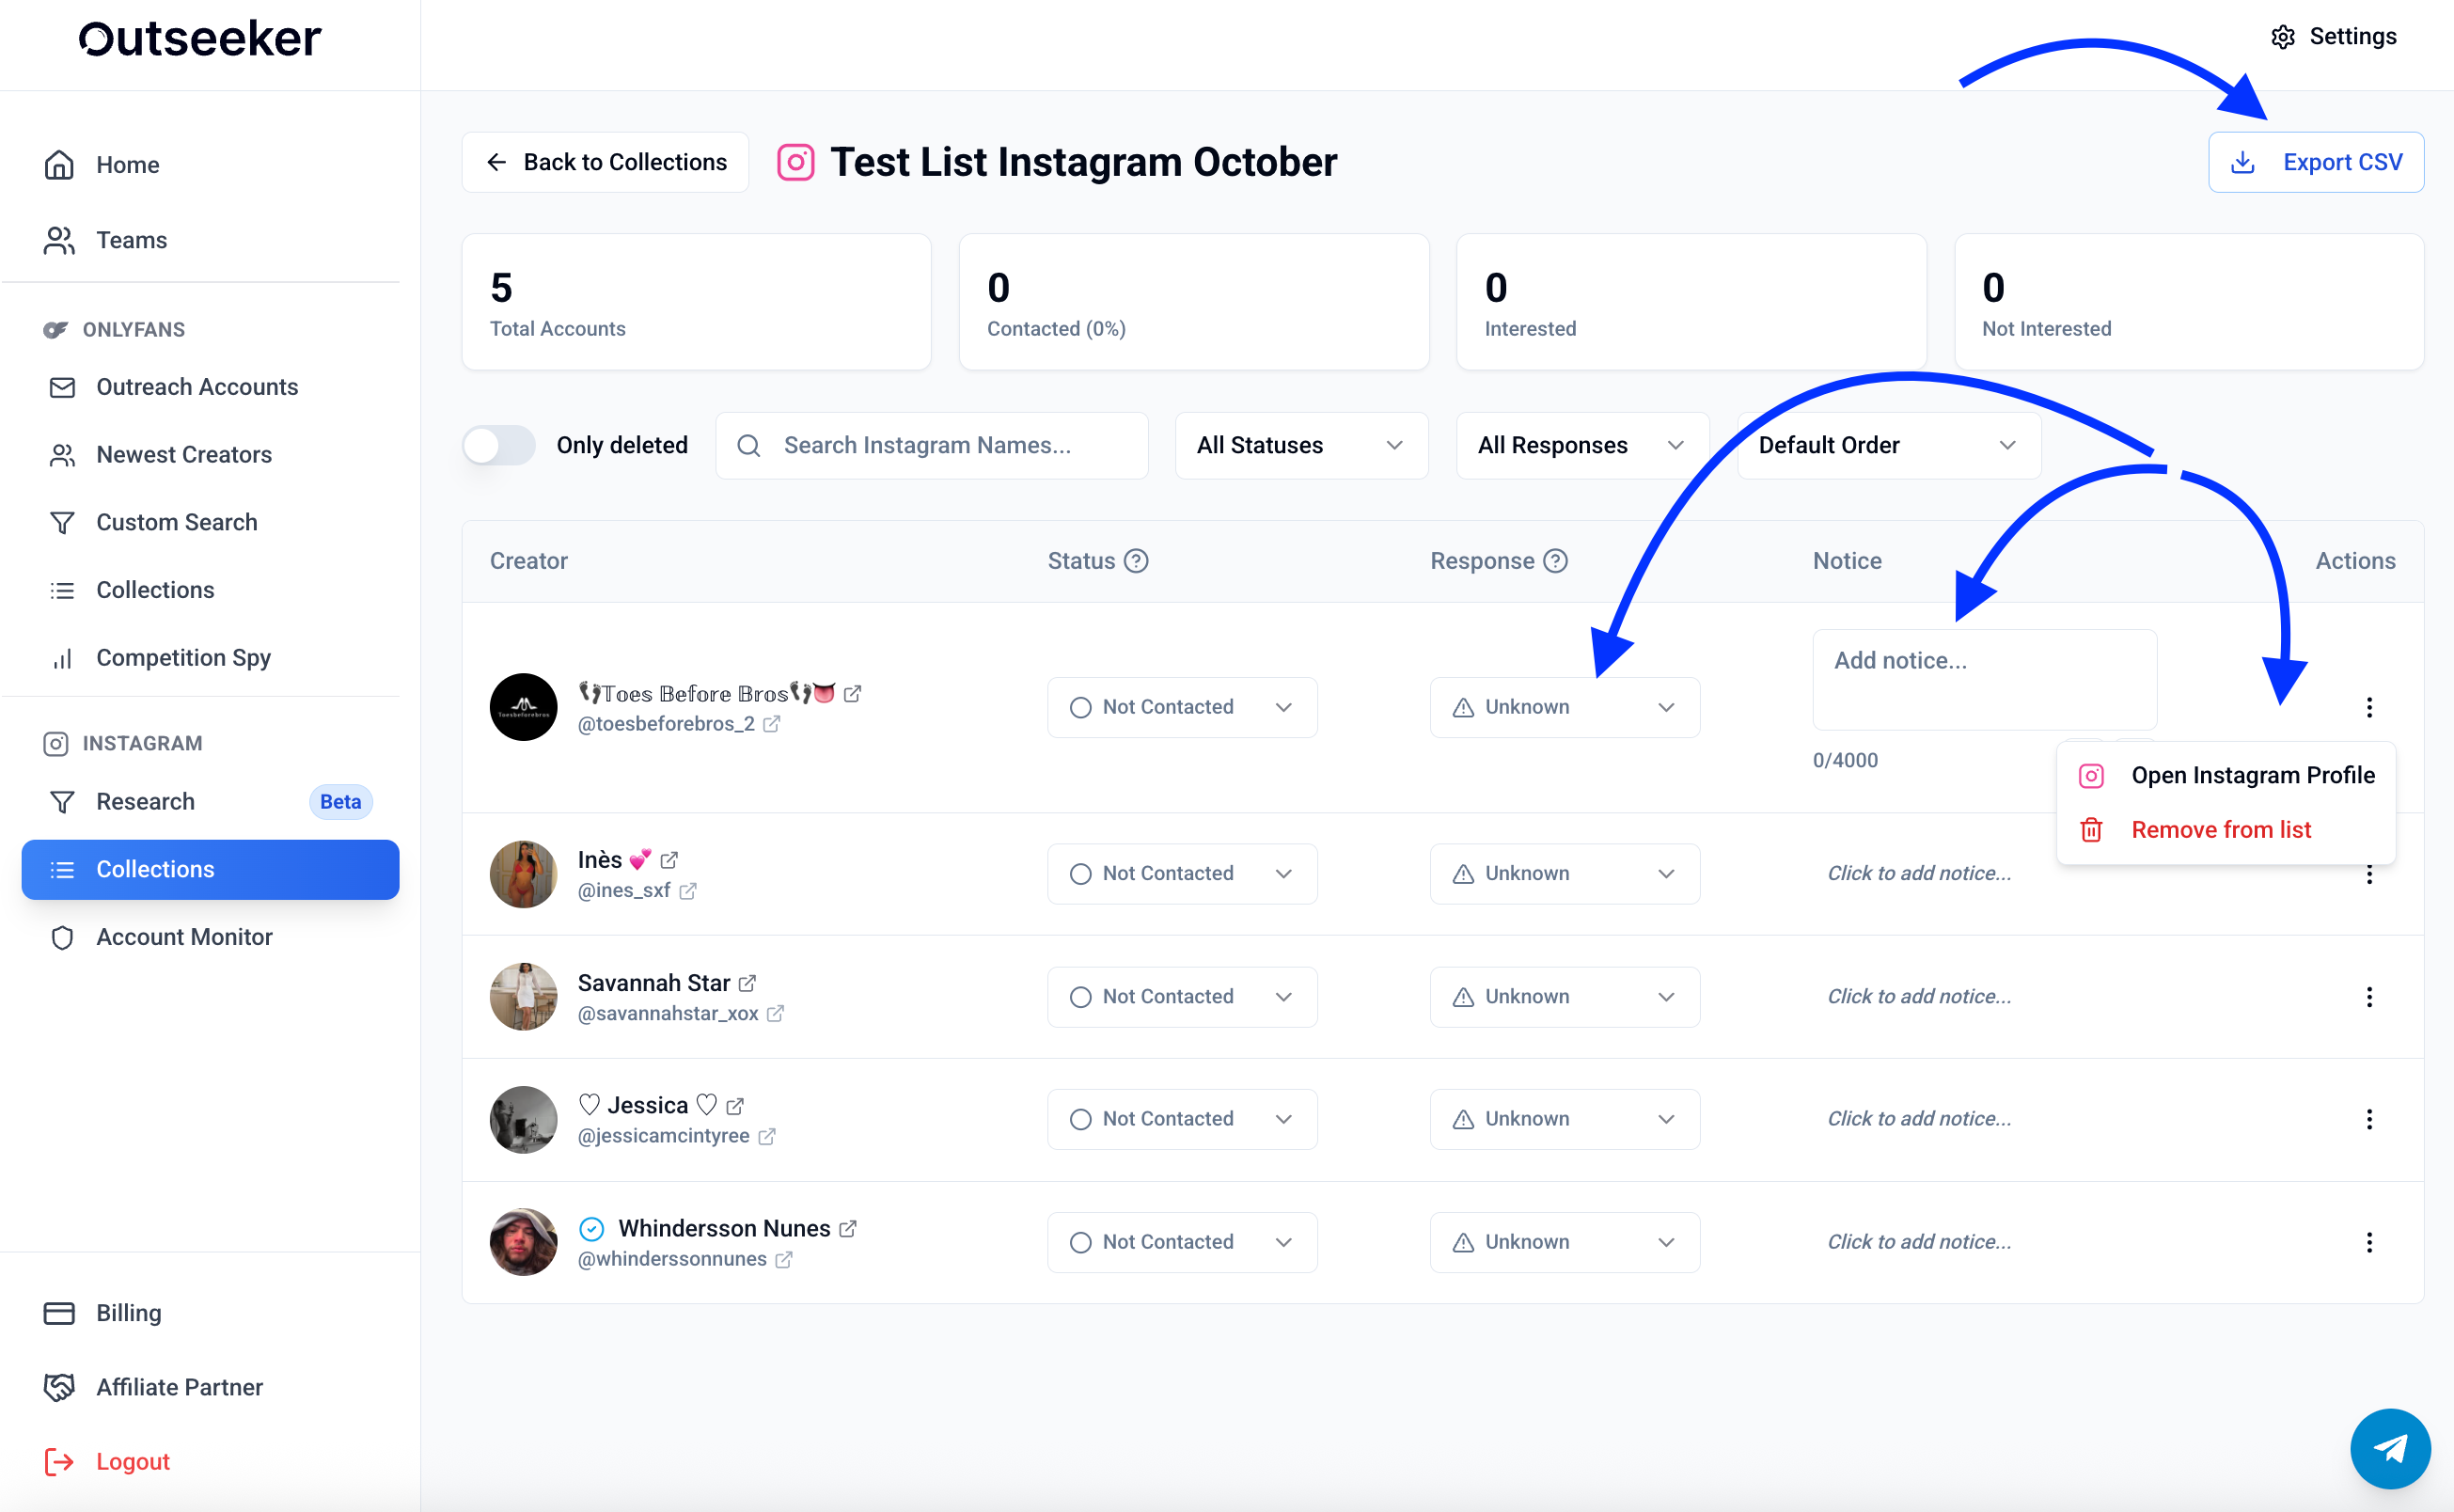Choose Remove from list in the menu

(x=2226, y=830)
